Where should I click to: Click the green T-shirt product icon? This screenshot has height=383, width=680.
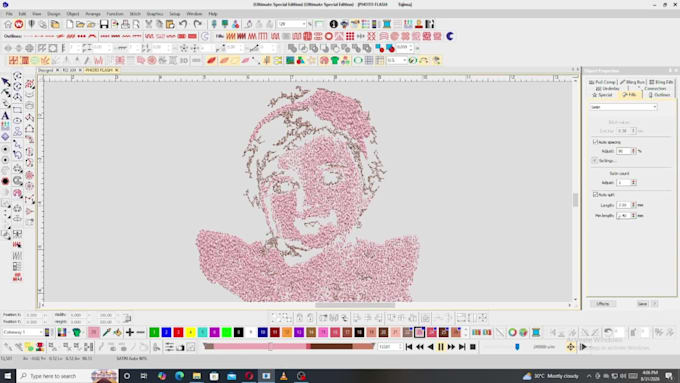[334, 60]
